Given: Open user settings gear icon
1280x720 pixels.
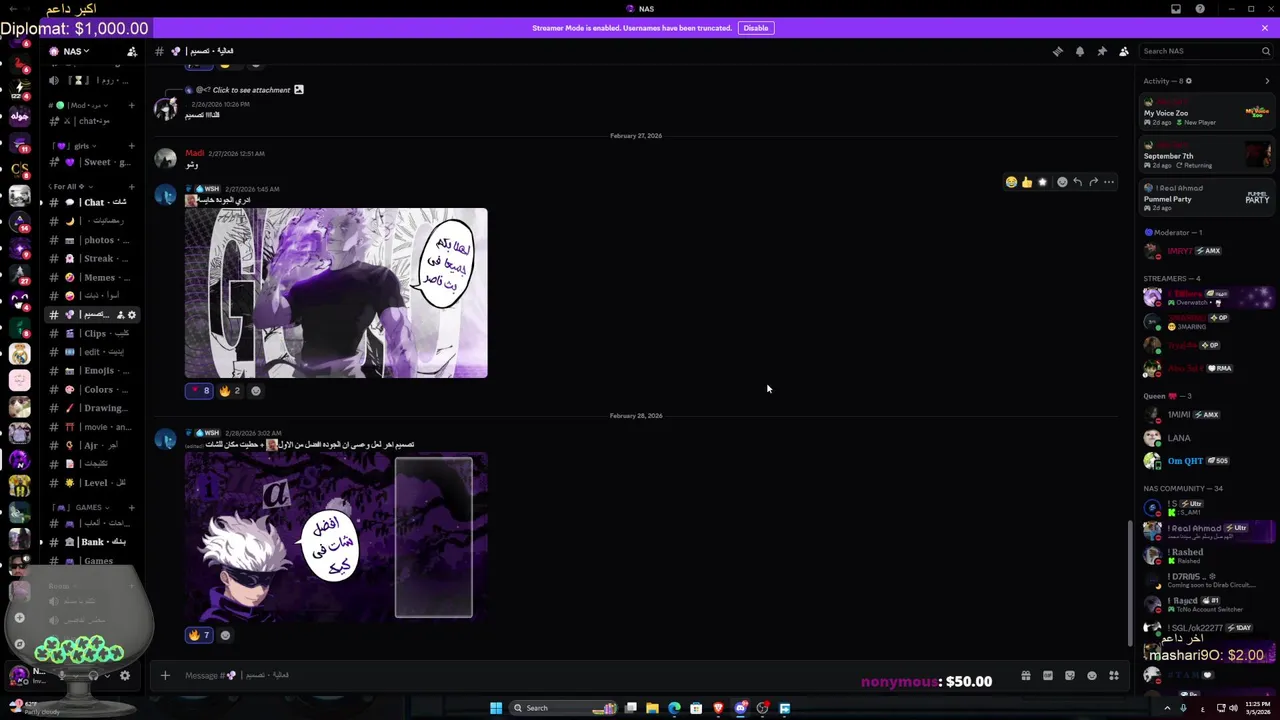Looking at the screenshot, I should (125, 676).
